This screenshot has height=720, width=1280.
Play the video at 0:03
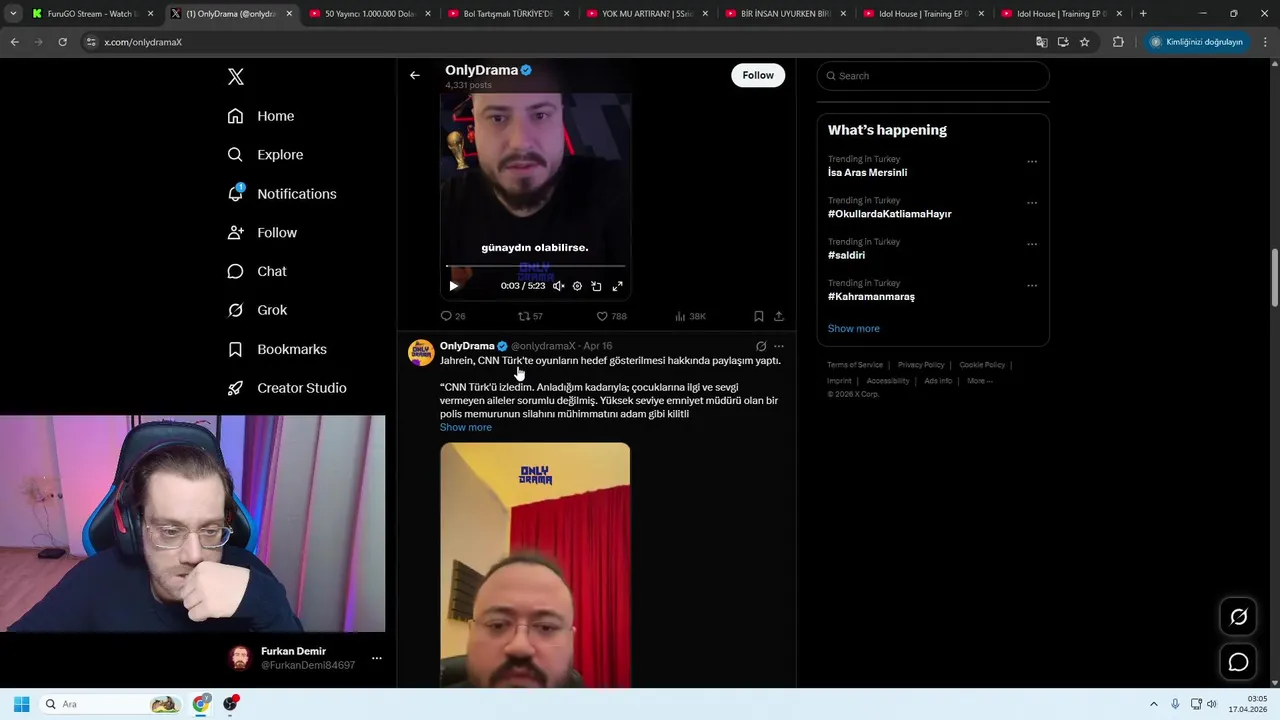pos(453,286)
